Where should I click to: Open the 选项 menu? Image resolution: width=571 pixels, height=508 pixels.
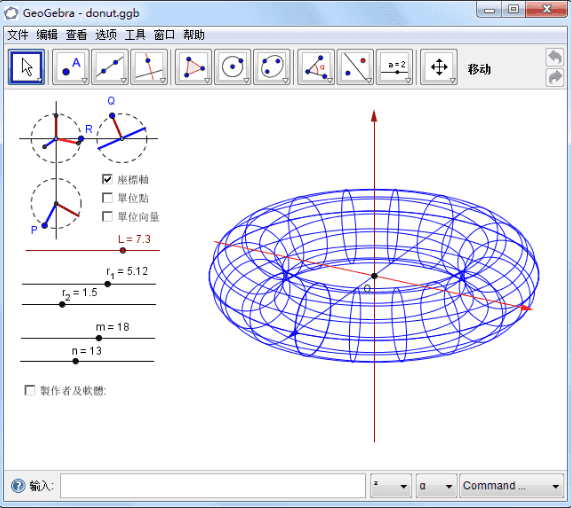106,35
